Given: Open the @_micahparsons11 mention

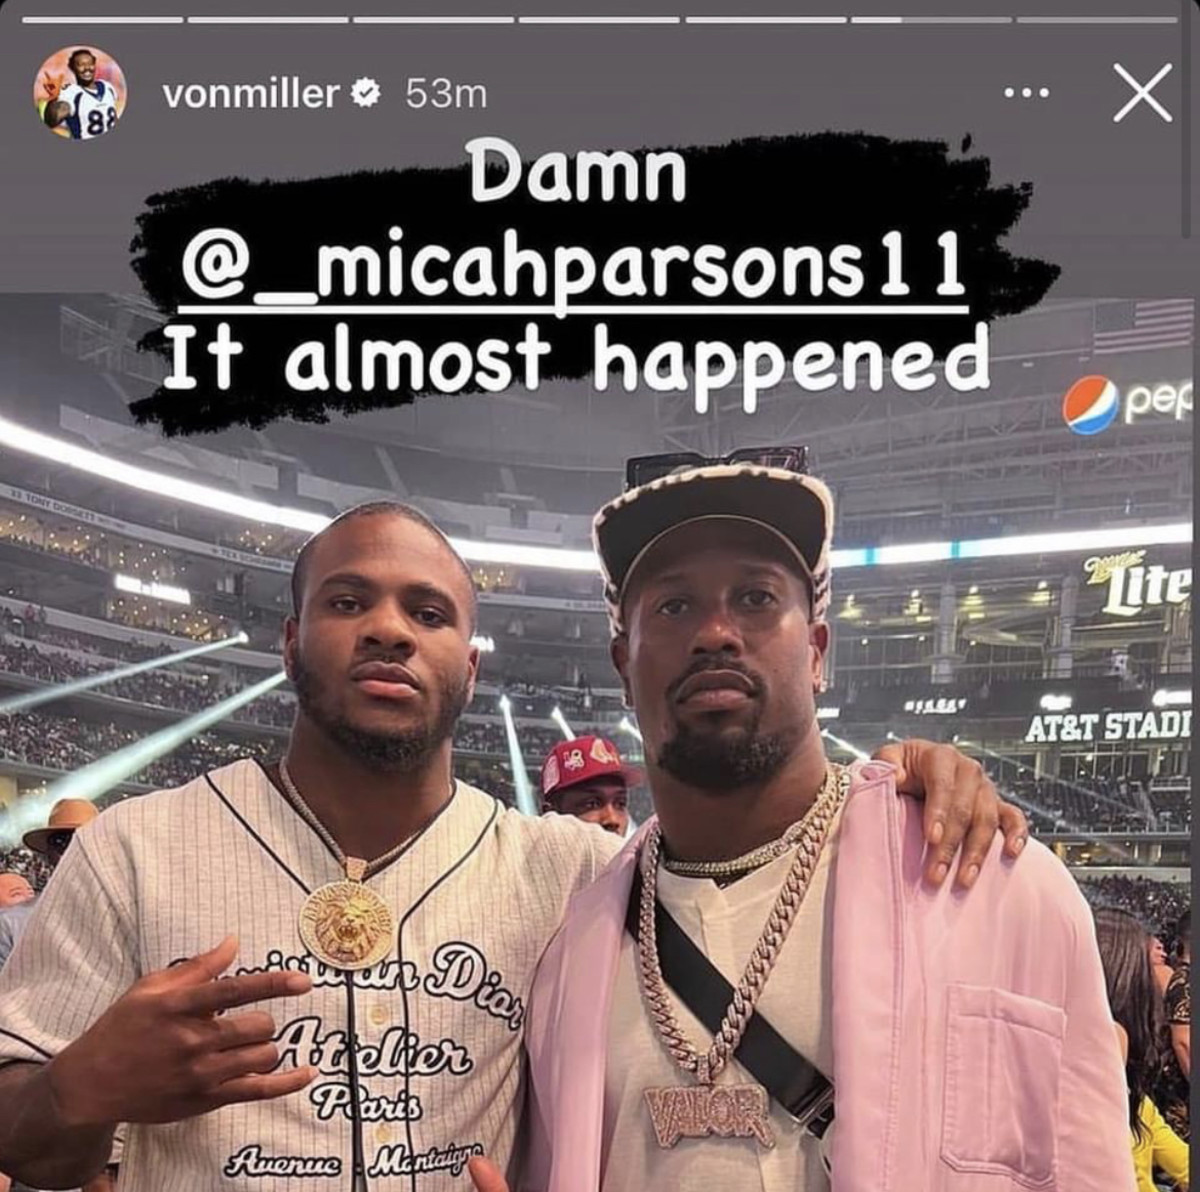Looking at the screenshot, I should tap(574, 264).
